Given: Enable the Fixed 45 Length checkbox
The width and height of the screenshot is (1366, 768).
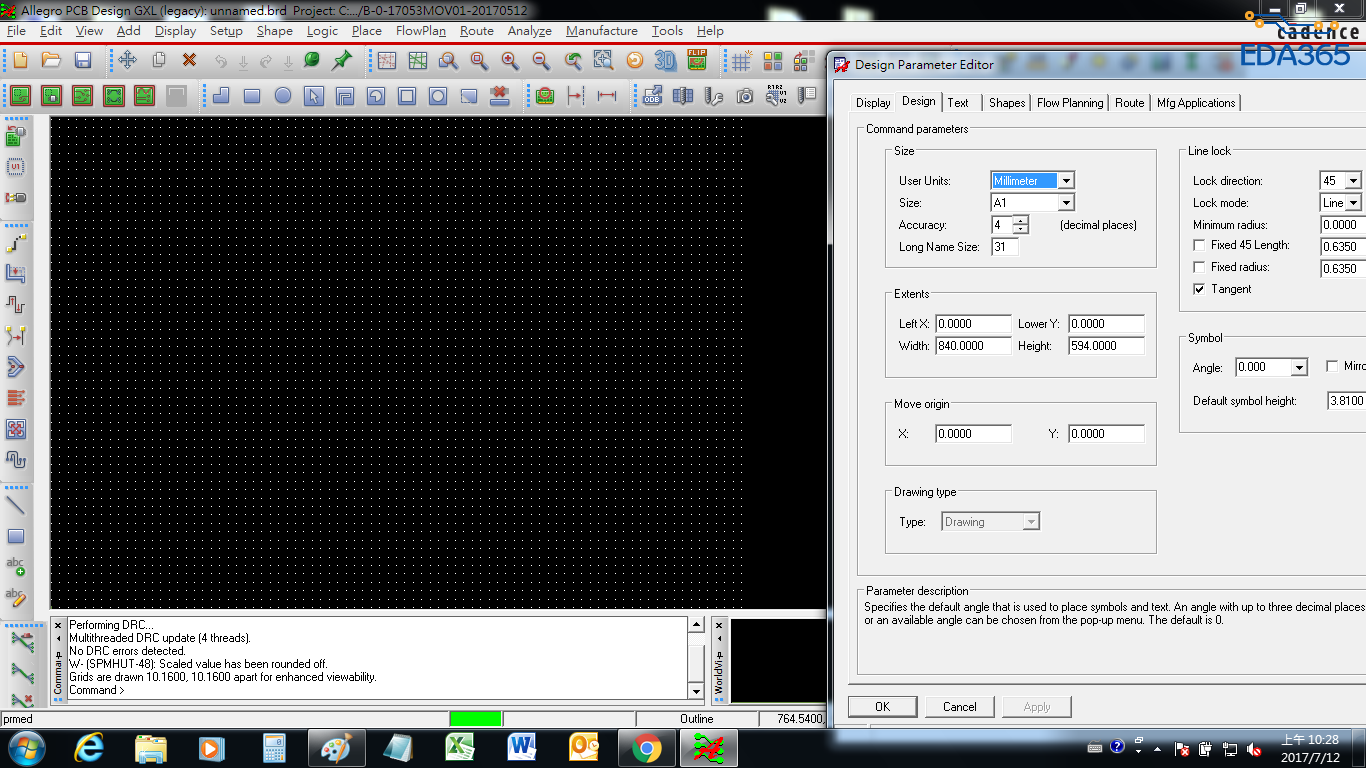Looking at the screenshot, I should click(1199, 245).
